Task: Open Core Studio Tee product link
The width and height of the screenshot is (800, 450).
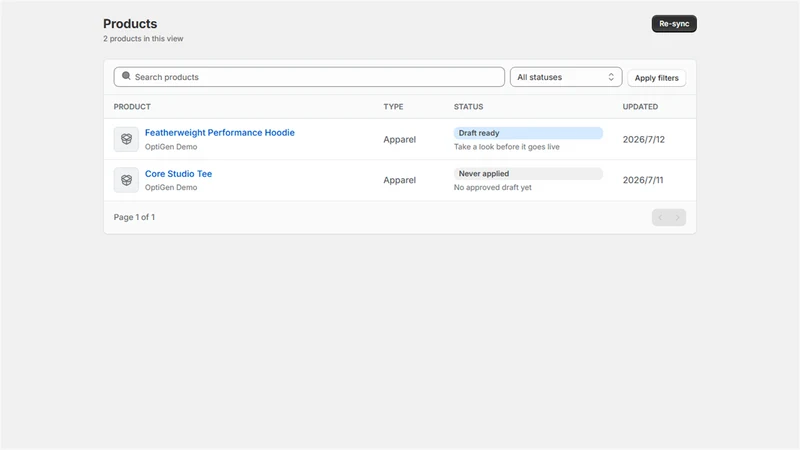Action: click(178, 173)
